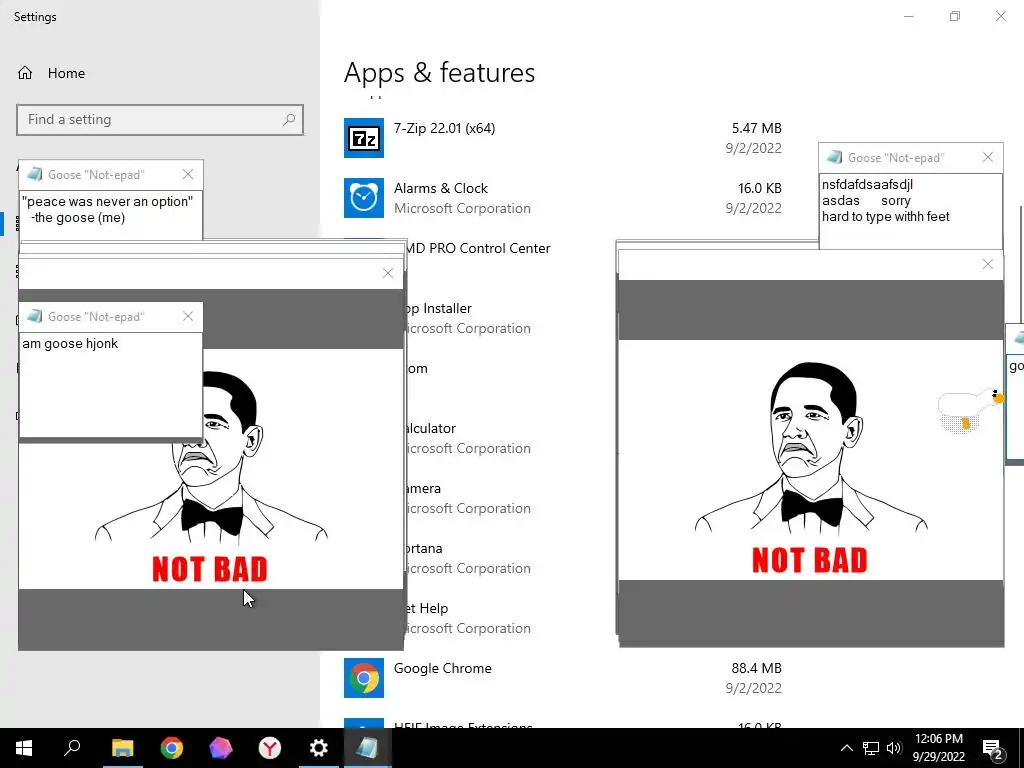Screen dimensions: 1024x768
Task: Restore down the Settings window
Action: click(955, 16)
